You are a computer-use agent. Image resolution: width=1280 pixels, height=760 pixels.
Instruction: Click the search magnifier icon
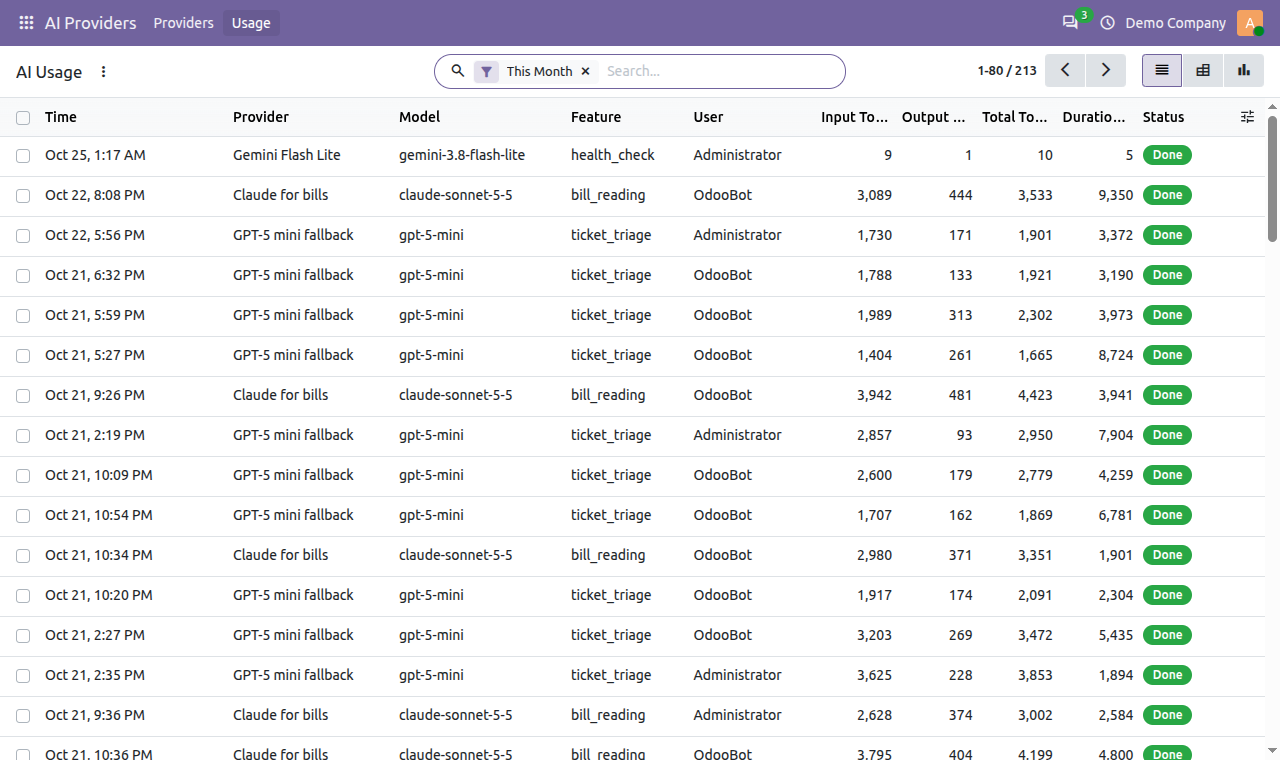coord(458,71)
